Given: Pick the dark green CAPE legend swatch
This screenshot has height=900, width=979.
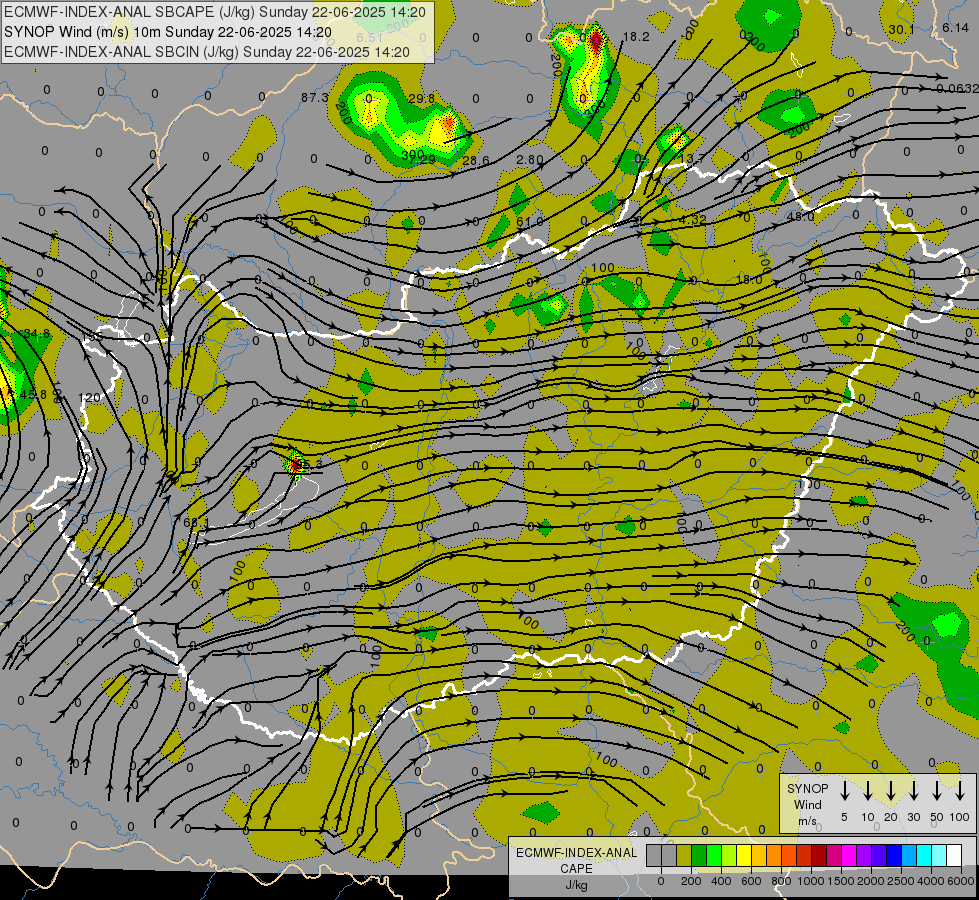Looking at the screenshot, I should 699,856.
